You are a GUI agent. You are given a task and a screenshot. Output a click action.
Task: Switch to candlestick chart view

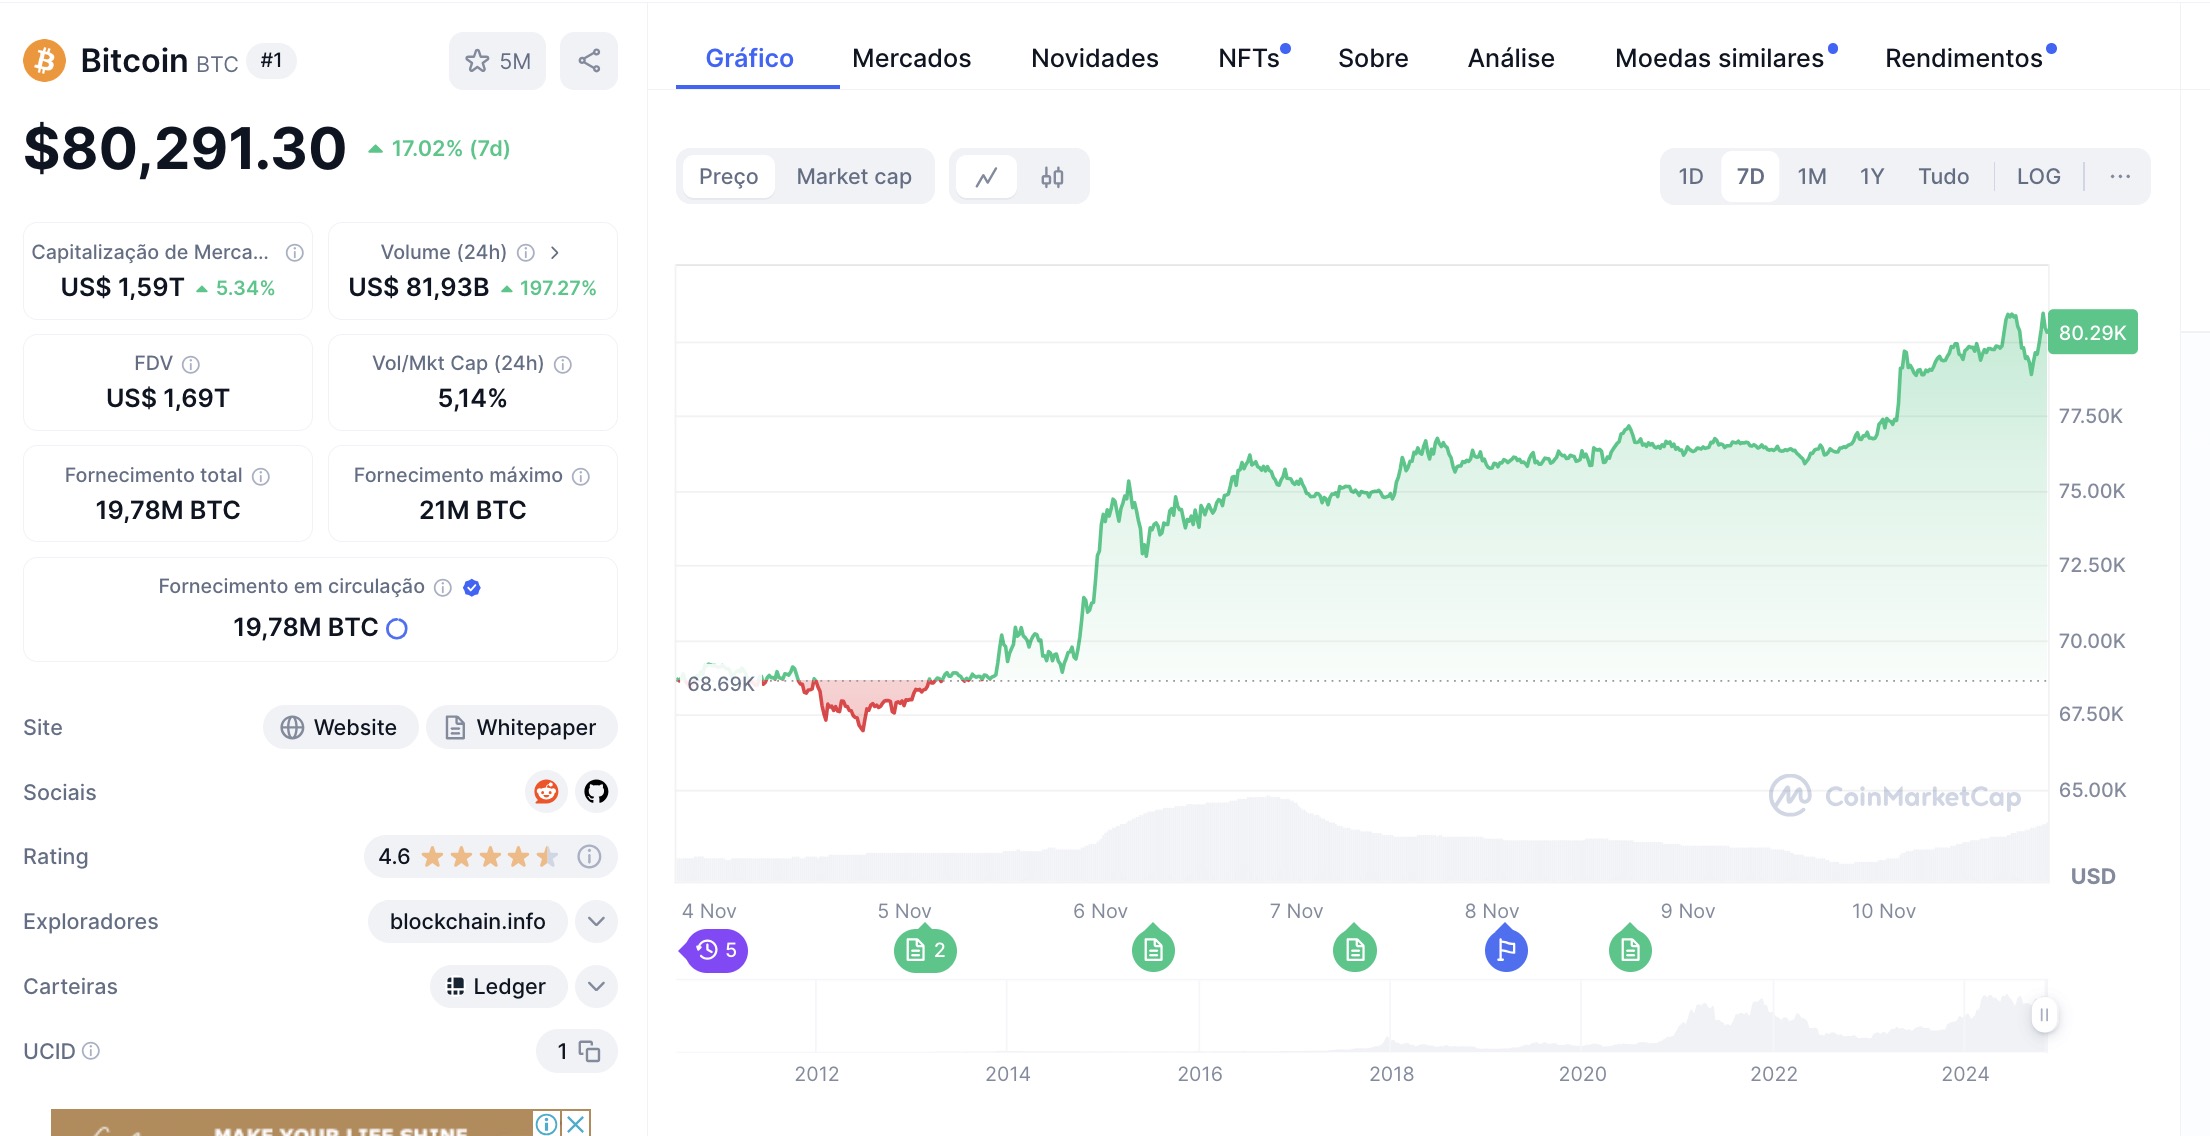(1052, 177)
